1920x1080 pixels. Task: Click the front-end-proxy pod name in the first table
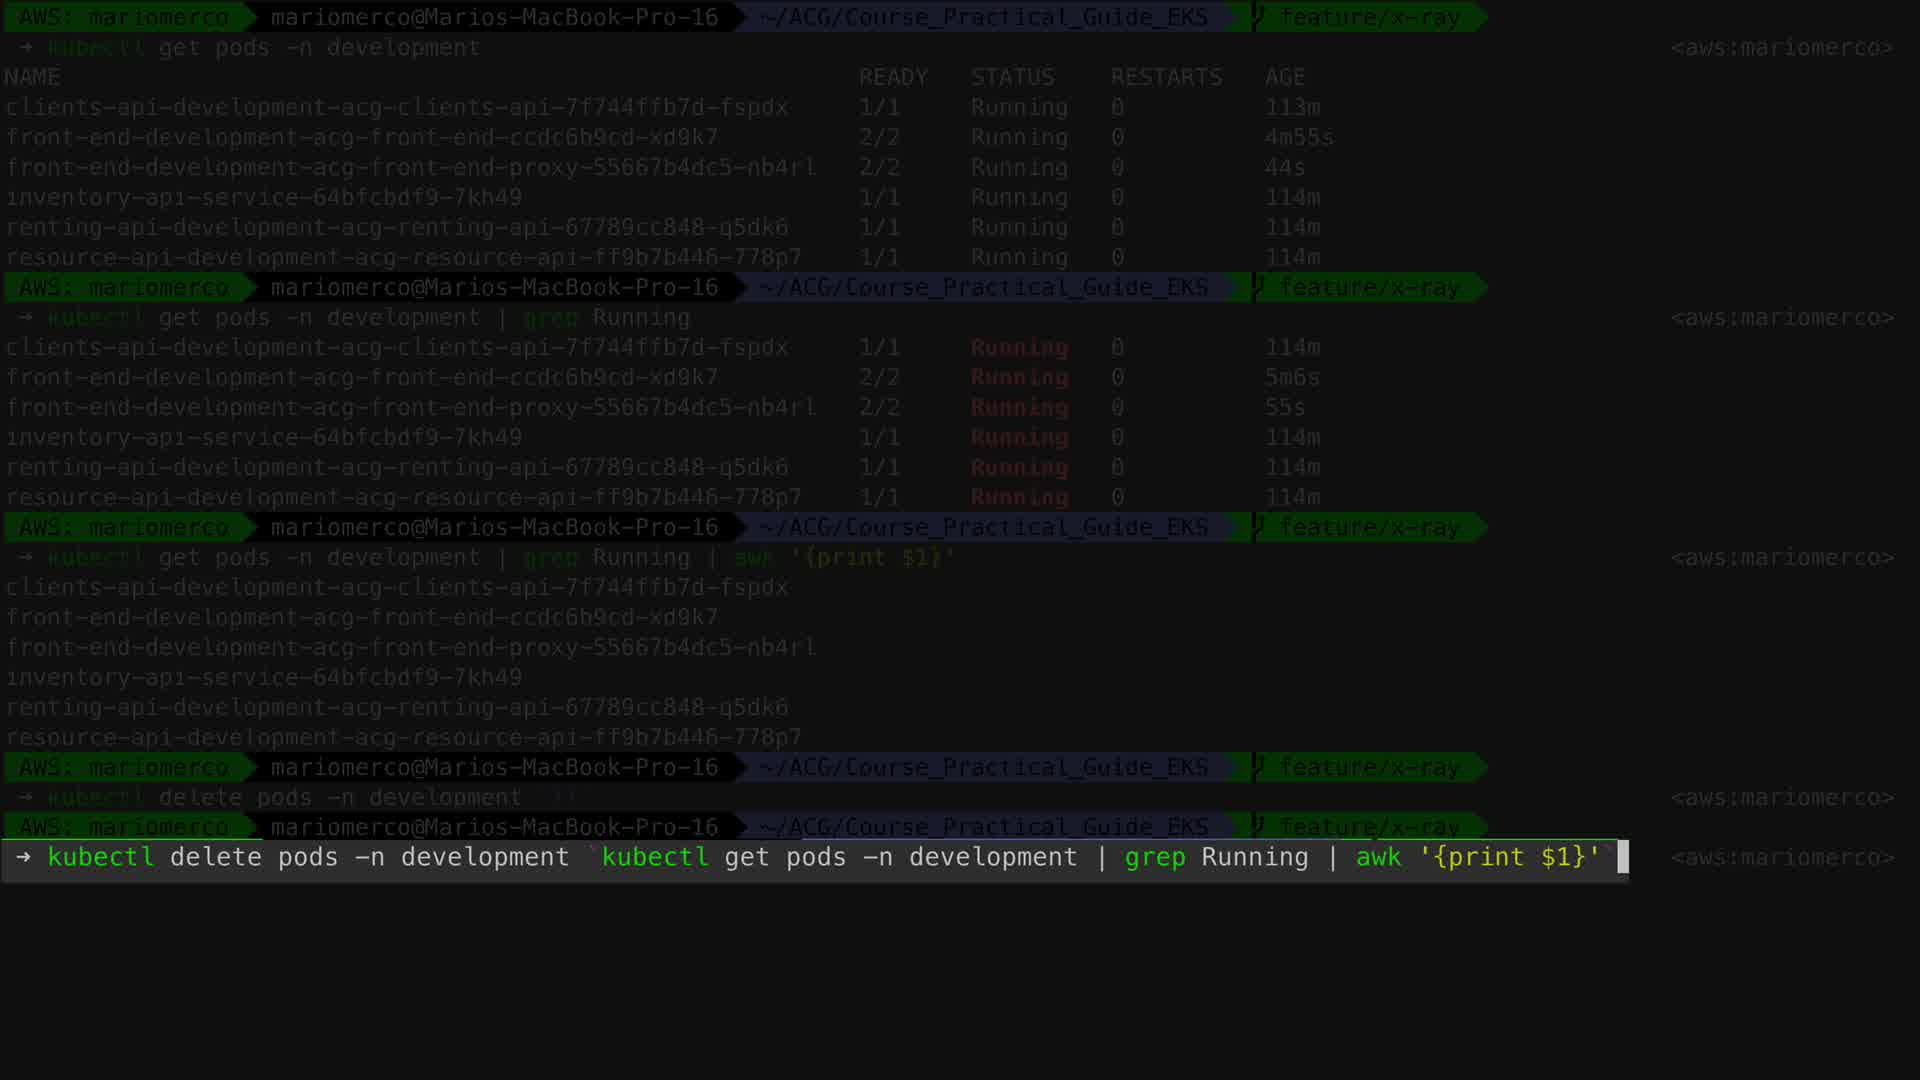click(x=410, y=168)
